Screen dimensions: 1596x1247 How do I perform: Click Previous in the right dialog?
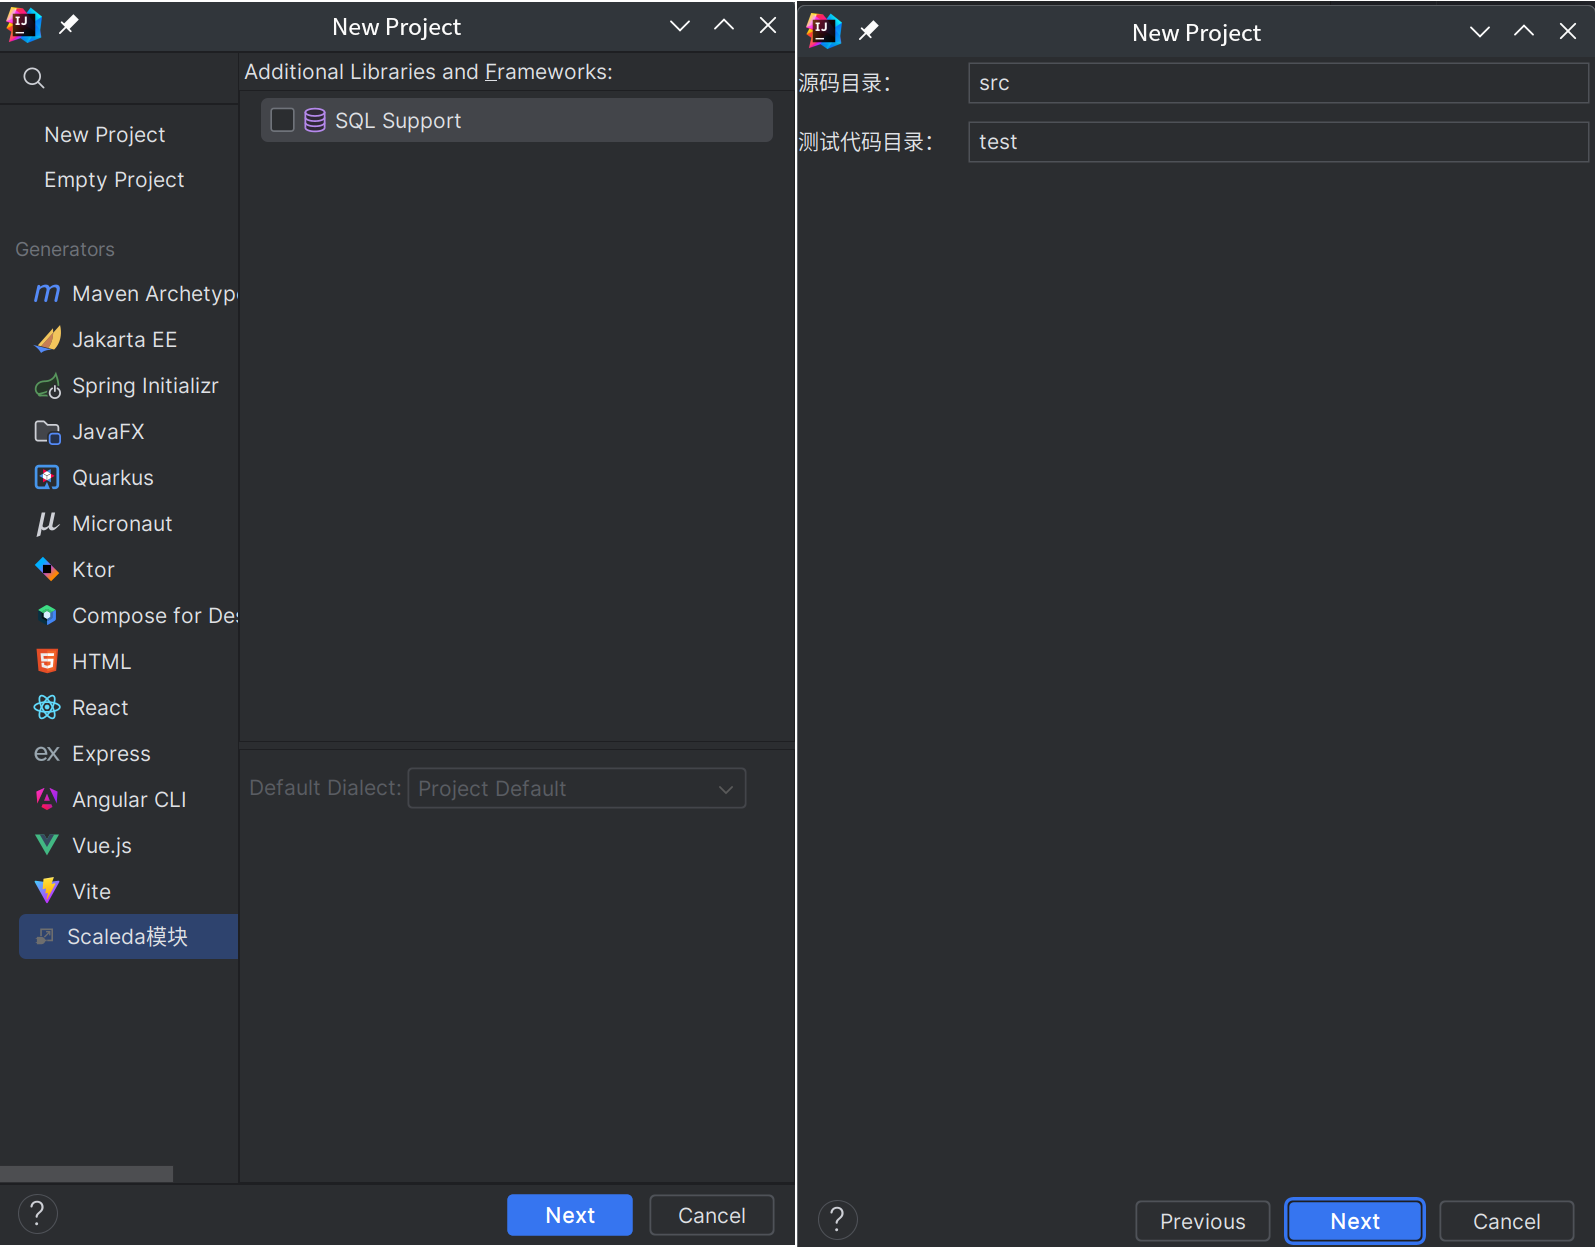click(x=1203, y=1221)
